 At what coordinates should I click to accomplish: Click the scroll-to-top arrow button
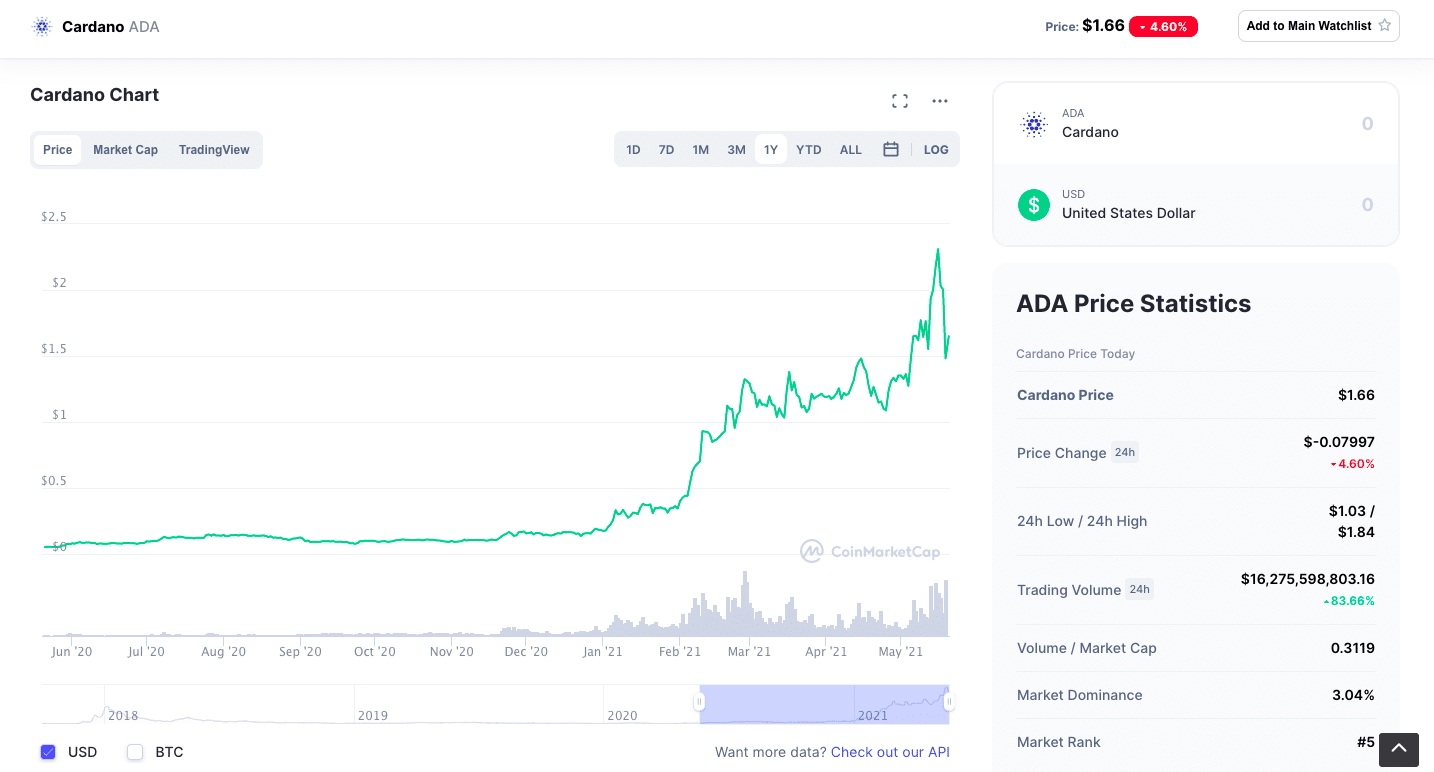point(1399,749)
